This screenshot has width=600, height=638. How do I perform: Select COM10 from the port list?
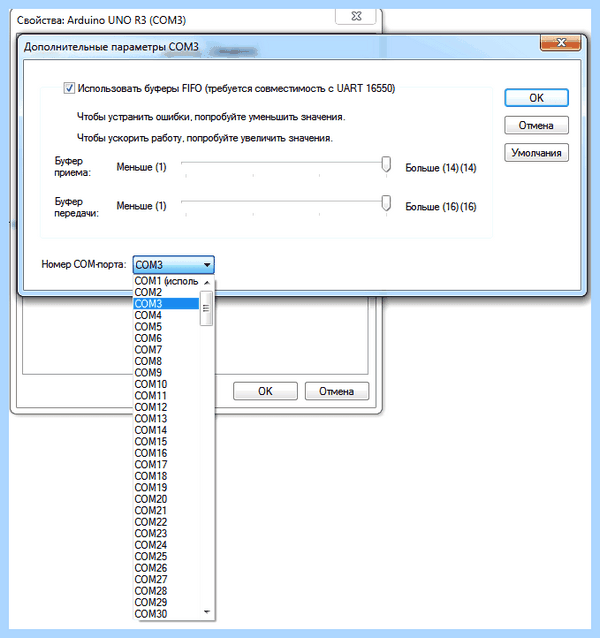coord(166,384)
